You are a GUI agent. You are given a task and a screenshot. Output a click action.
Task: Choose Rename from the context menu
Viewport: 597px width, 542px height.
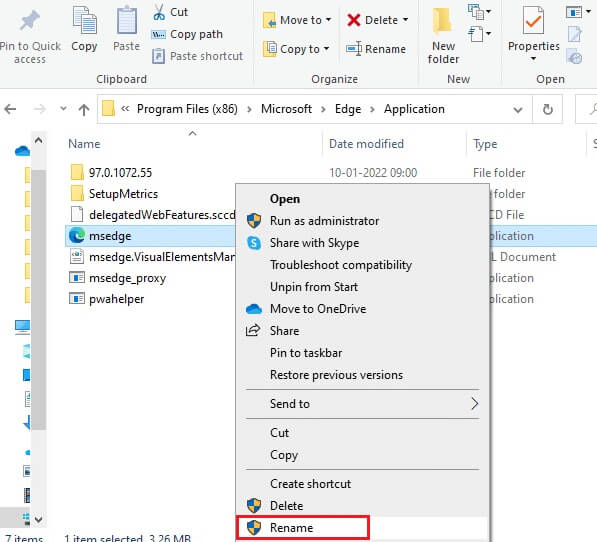(x=291, y=528)
